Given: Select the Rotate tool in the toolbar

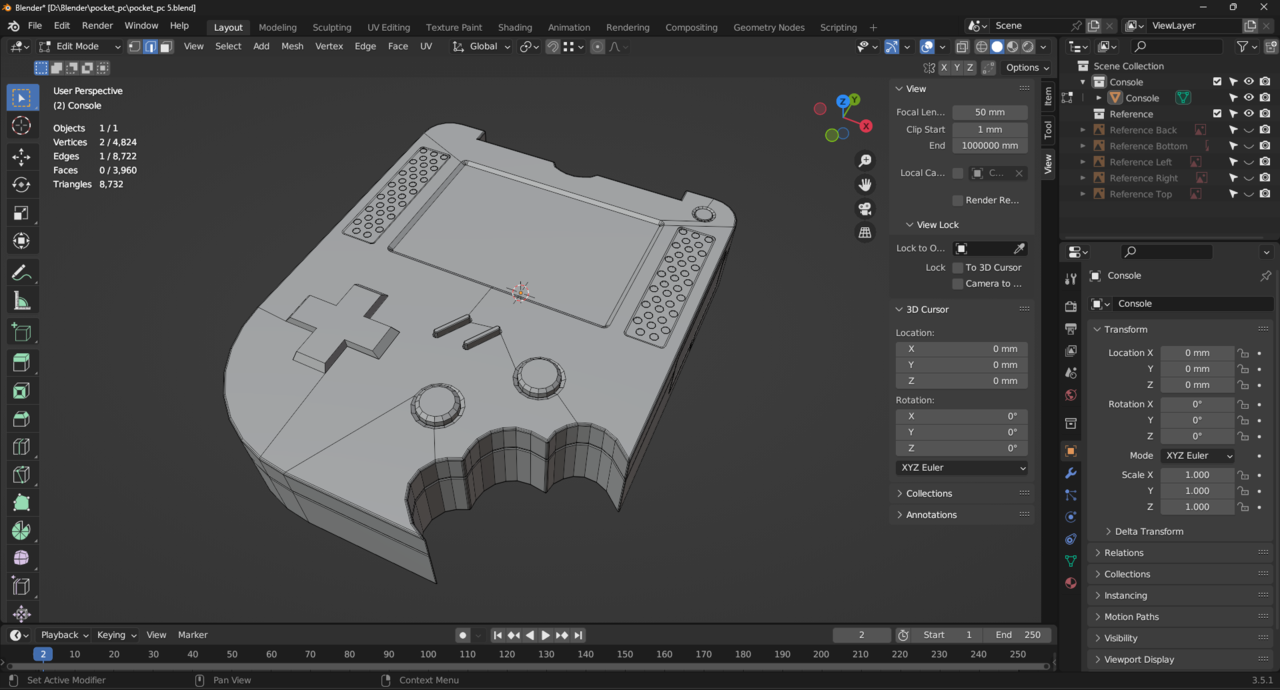Looking at the screenshot, I should click(21, 185).
